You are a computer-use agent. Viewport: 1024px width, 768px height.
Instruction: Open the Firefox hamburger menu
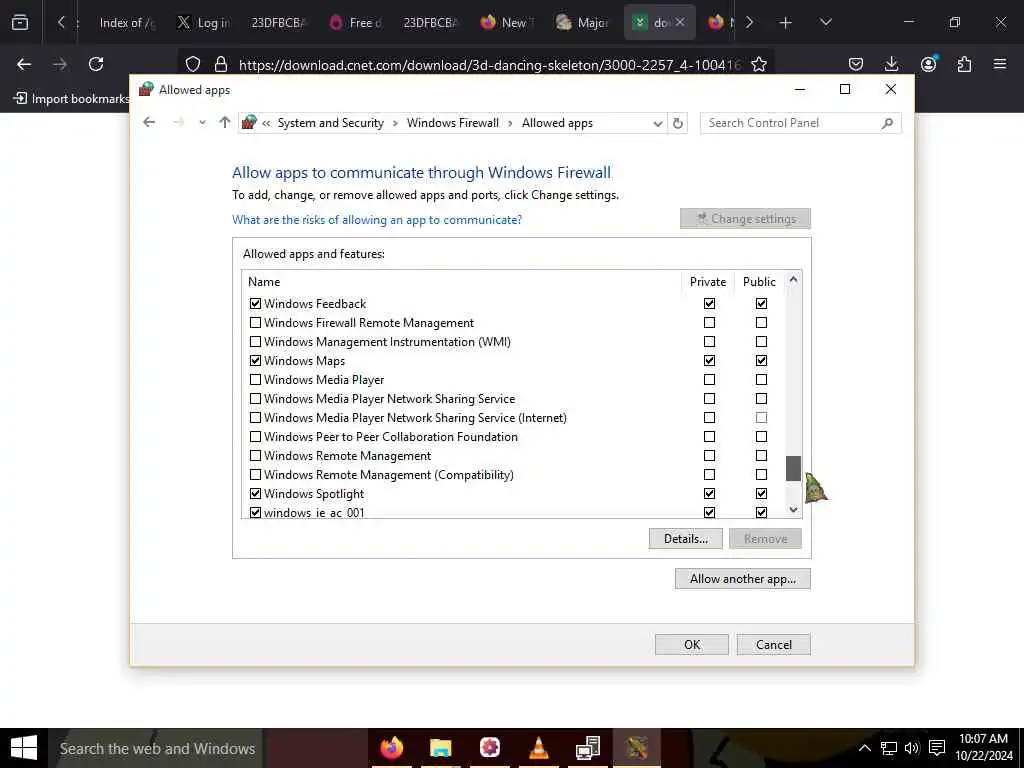click(x=1000, y=64)
